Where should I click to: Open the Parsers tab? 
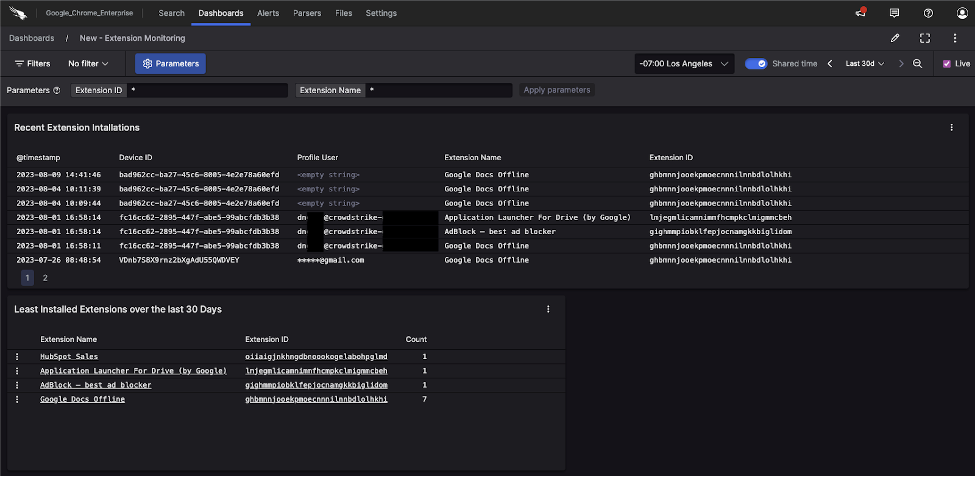click(x=307, y=13)
